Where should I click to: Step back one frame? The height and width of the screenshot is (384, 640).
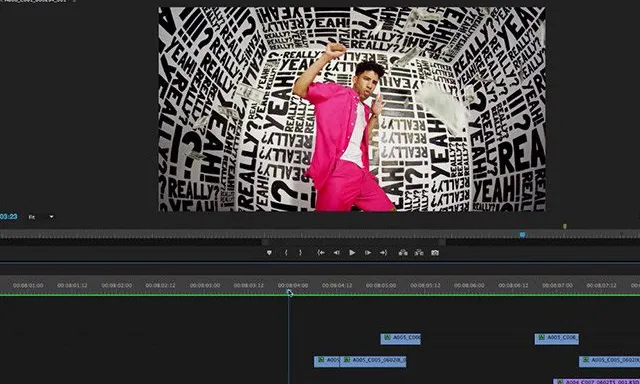pyautogui.click(x=336, y=253)
